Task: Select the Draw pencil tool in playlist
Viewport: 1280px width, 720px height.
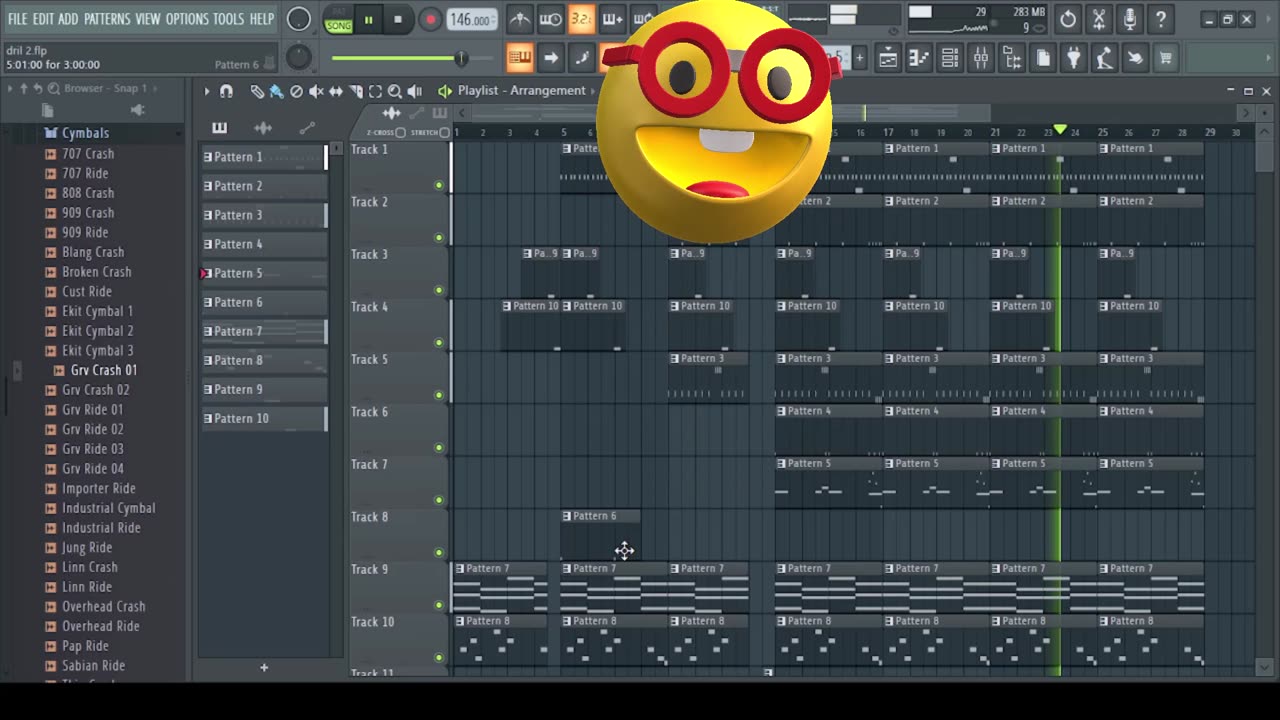Action: click(257, 91)
